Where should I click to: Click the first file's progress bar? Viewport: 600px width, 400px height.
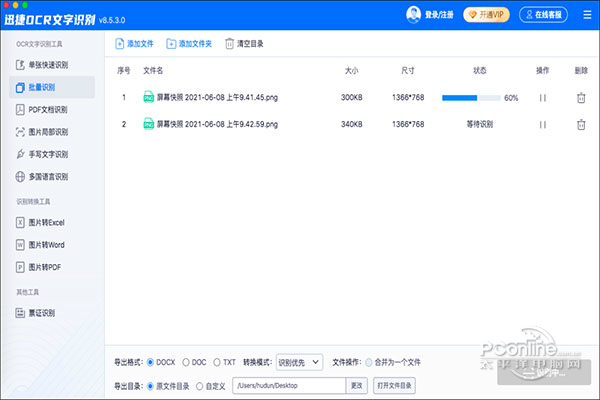pos(470,98)
